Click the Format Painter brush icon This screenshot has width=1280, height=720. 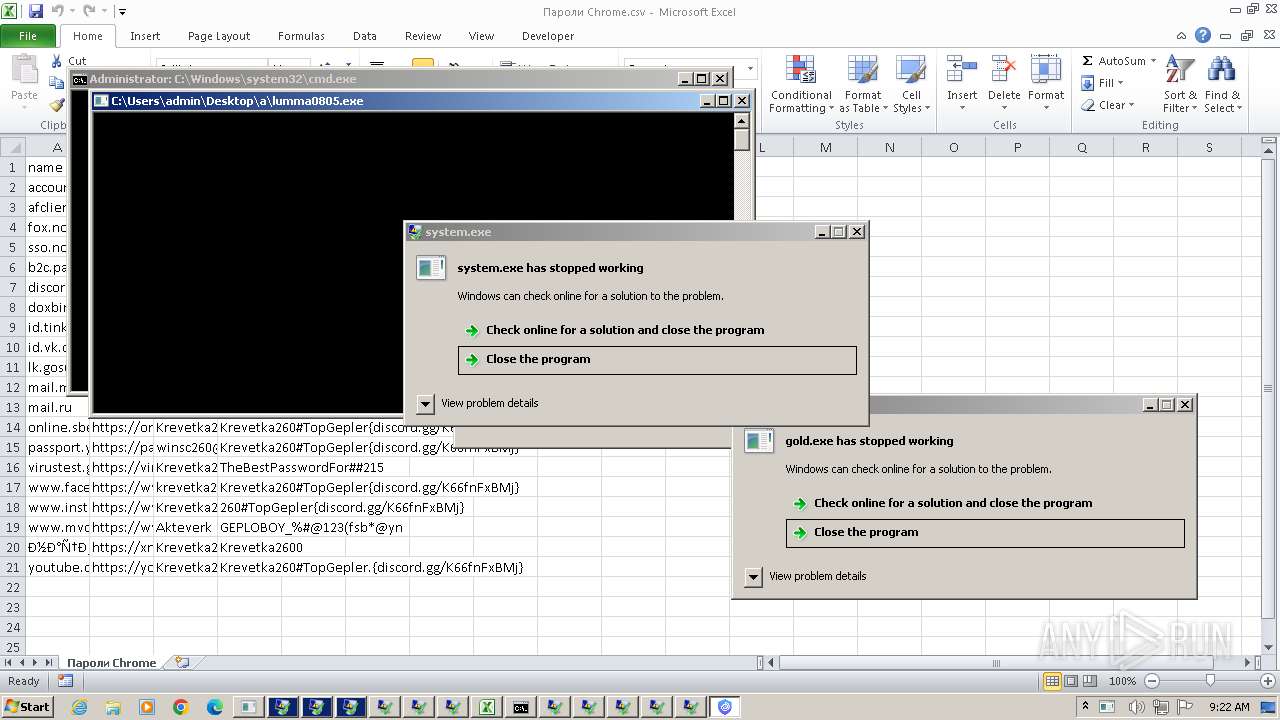tap(57, 104)
